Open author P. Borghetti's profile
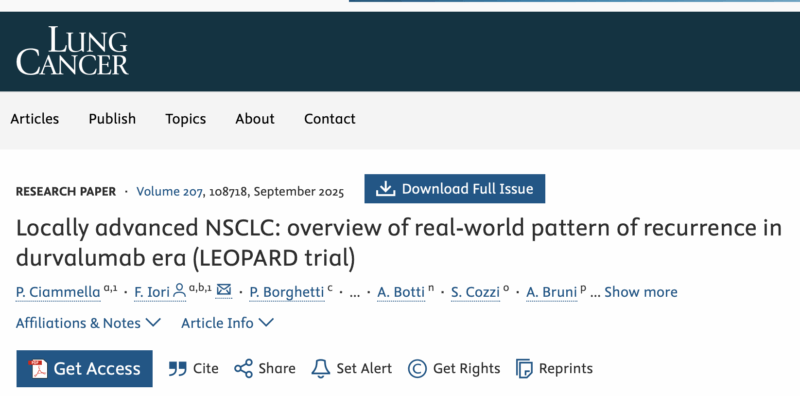The image size is (800, 396). 287,292
